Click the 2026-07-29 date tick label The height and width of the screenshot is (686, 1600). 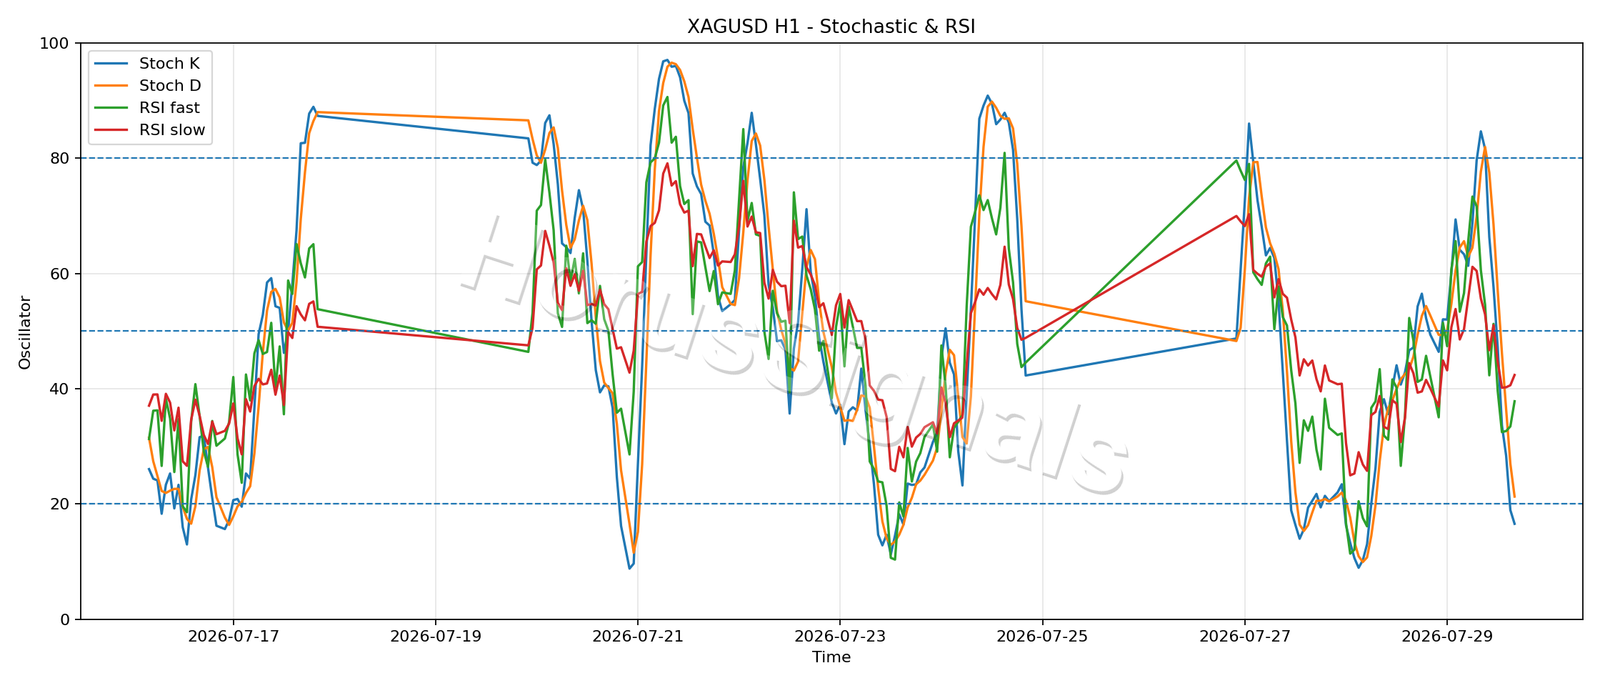coord(1447,636)
